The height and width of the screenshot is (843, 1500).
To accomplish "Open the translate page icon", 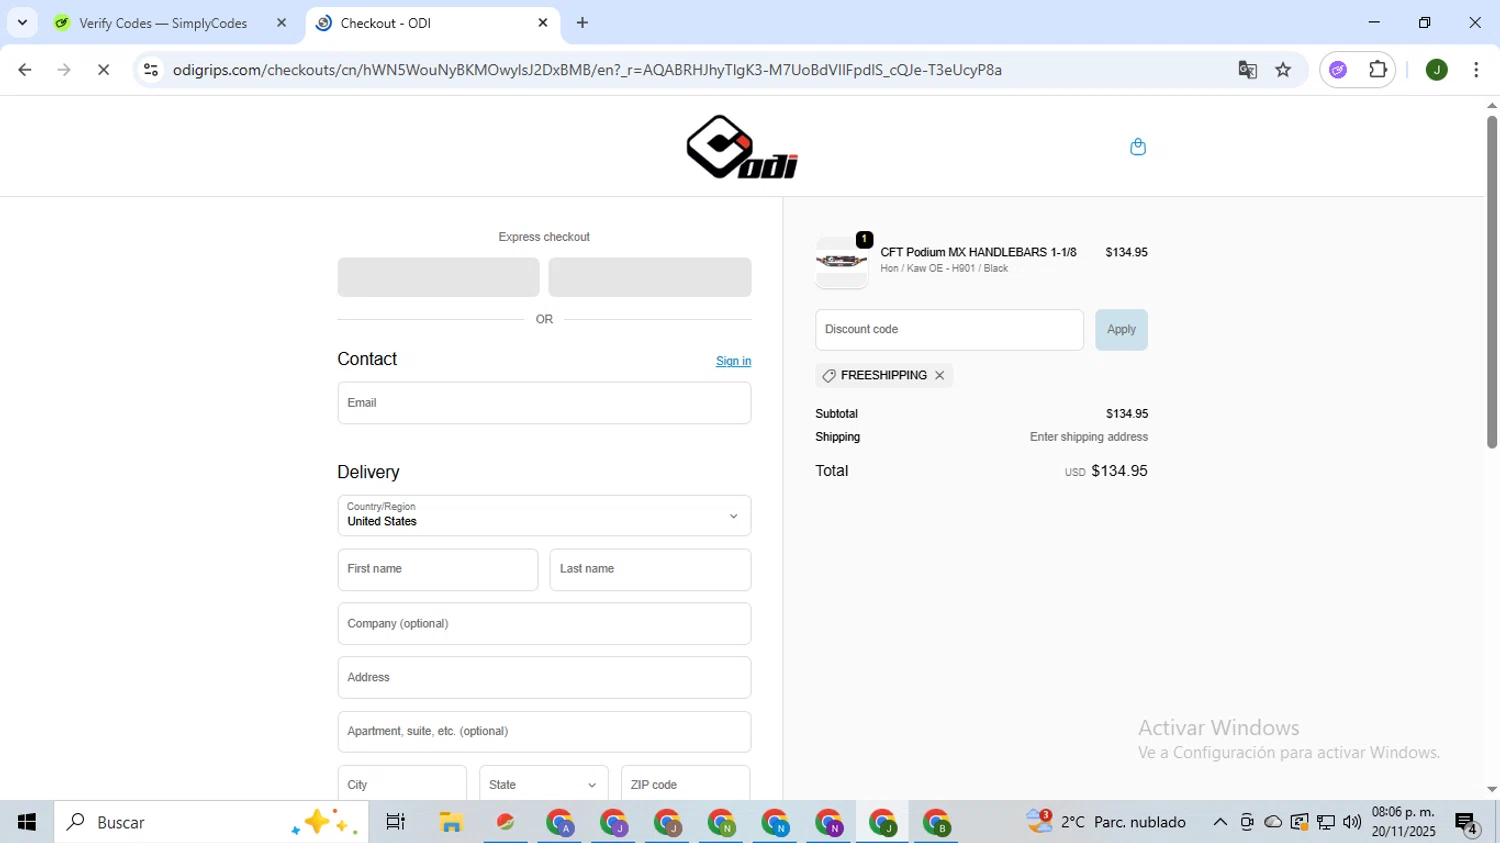I will tap(1247, 70).
